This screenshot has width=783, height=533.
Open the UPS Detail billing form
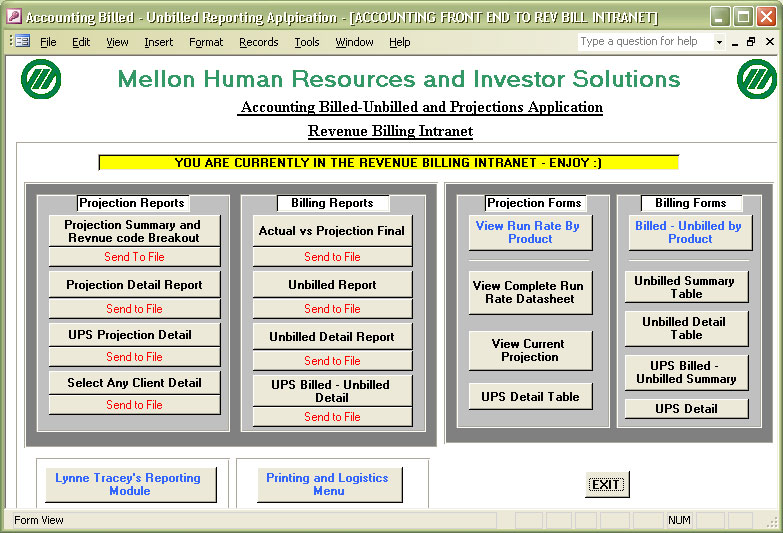[687, 409]
